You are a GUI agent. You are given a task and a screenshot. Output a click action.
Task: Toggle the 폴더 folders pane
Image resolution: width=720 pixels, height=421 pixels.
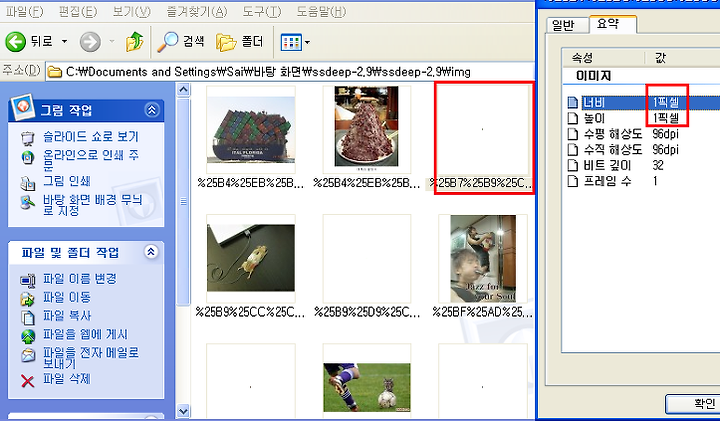(240, 42)
